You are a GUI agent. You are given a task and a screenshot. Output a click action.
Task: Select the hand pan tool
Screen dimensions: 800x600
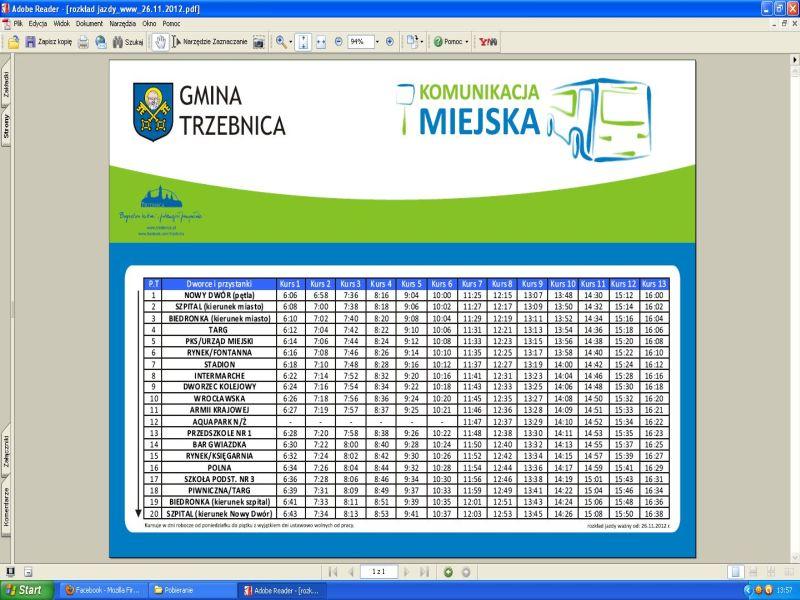click(159, 42)
